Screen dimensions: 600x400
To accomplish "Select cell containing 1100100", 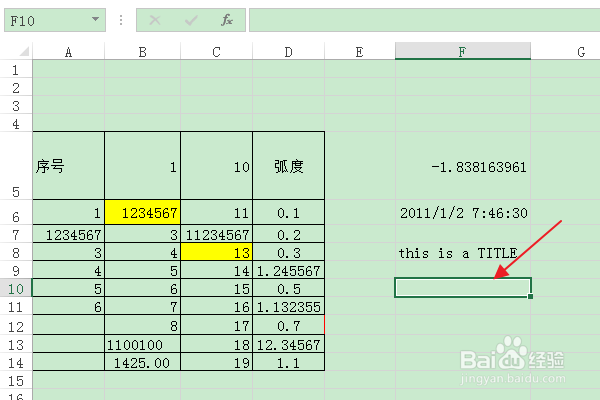I will pos(142,344).
